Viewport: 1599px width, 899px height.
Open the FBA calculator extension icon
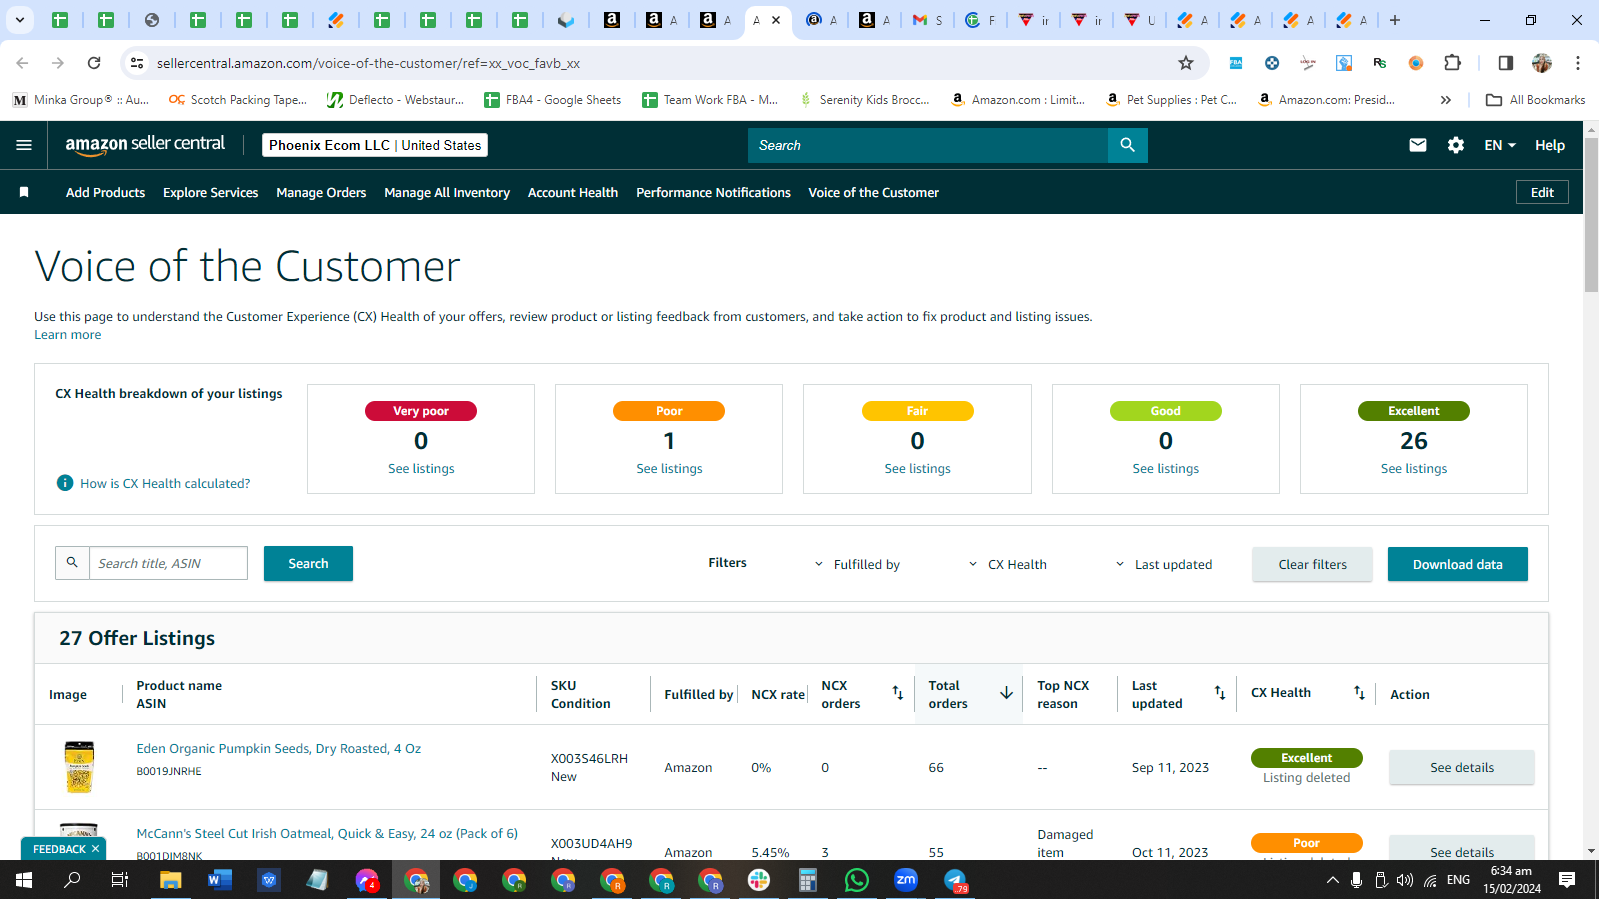(1236, 63)
